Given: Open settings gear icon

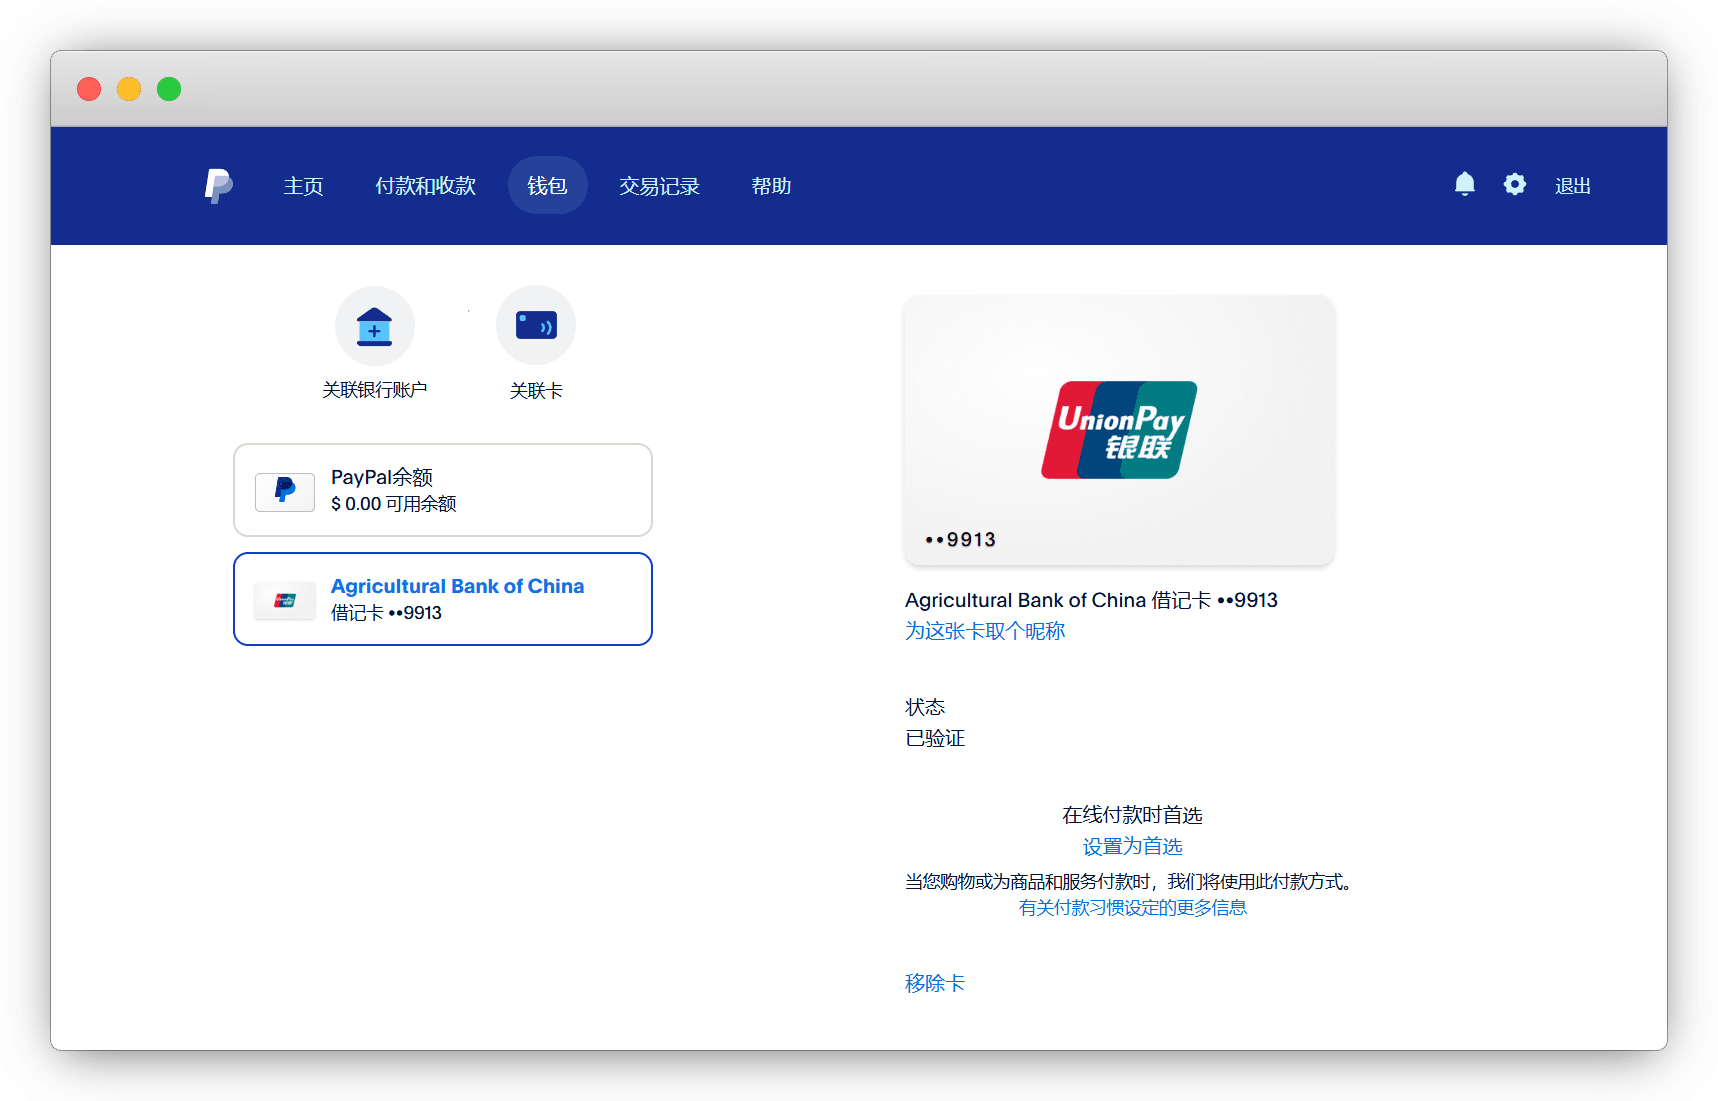Looking at the screenshot, I should pyautogui.click(x=1514, y=185).
